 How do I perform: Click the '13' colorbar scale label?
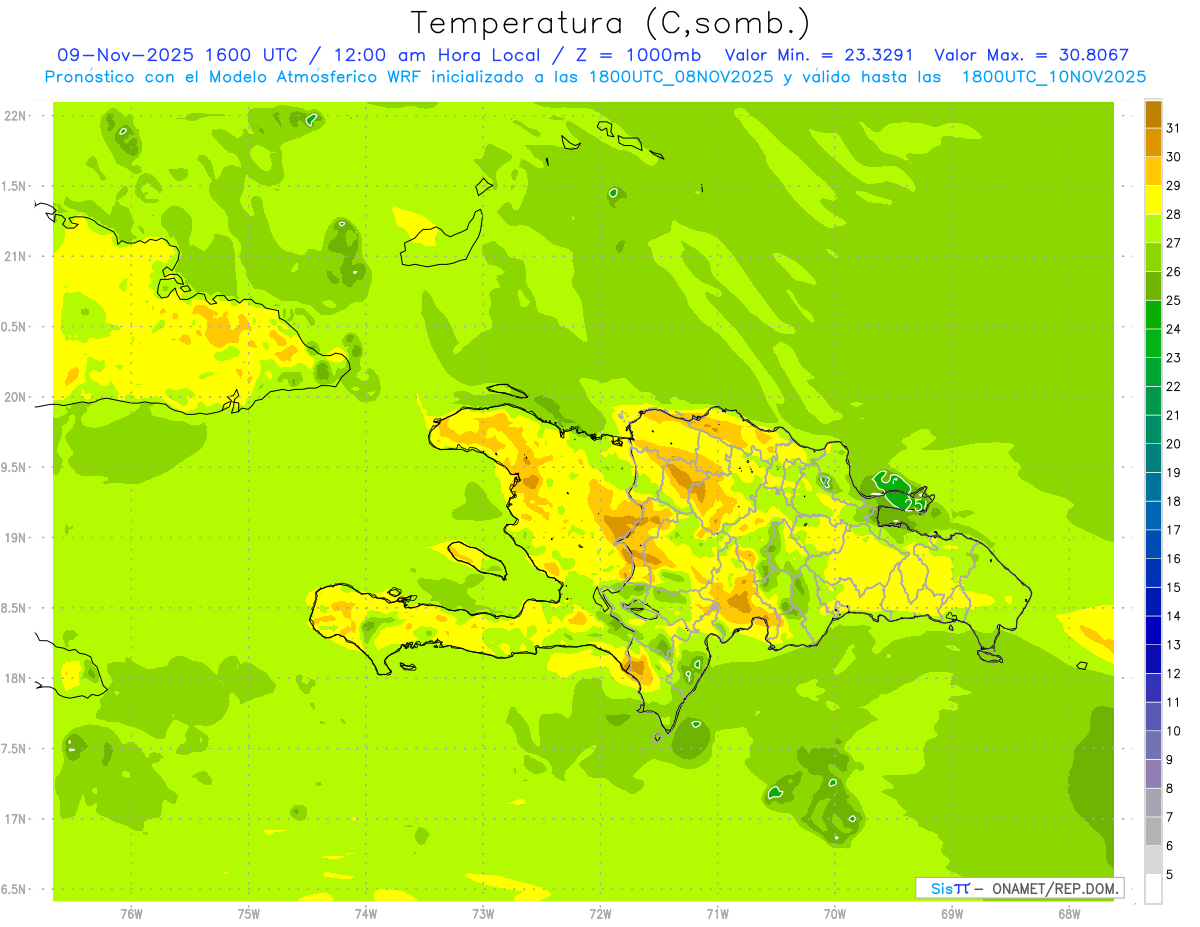1174,645
